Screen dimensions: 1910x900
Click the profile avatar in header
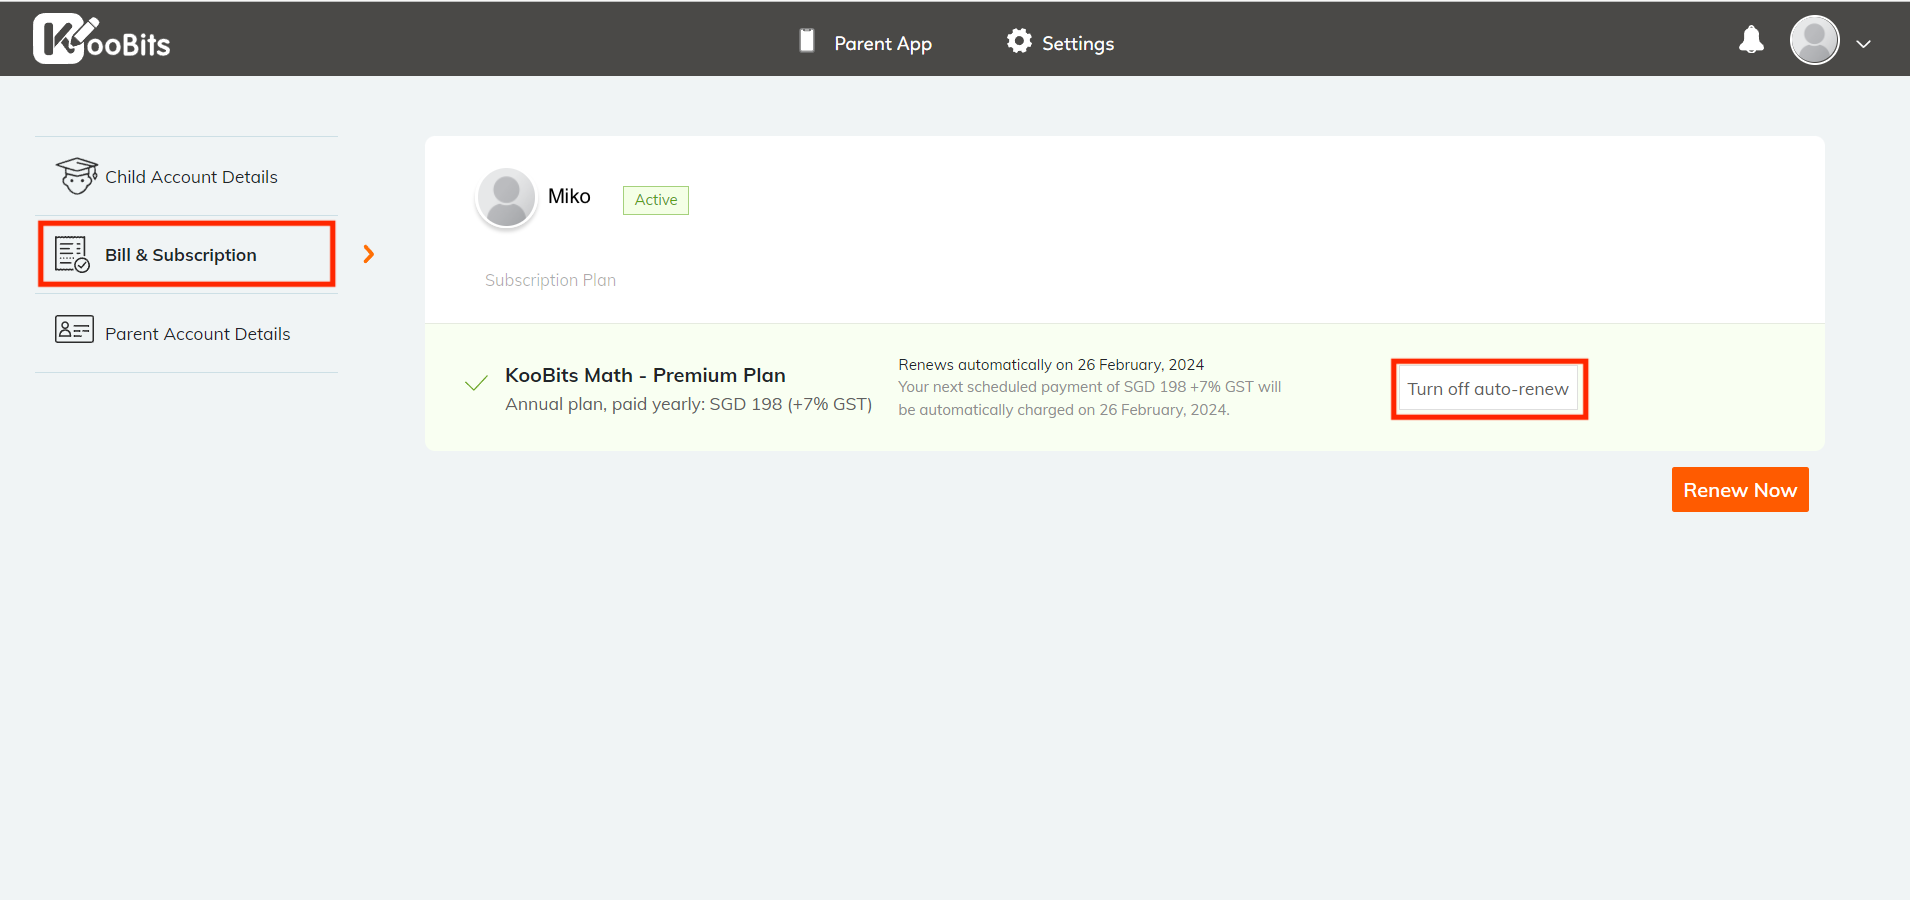[x=1815, y=40]
